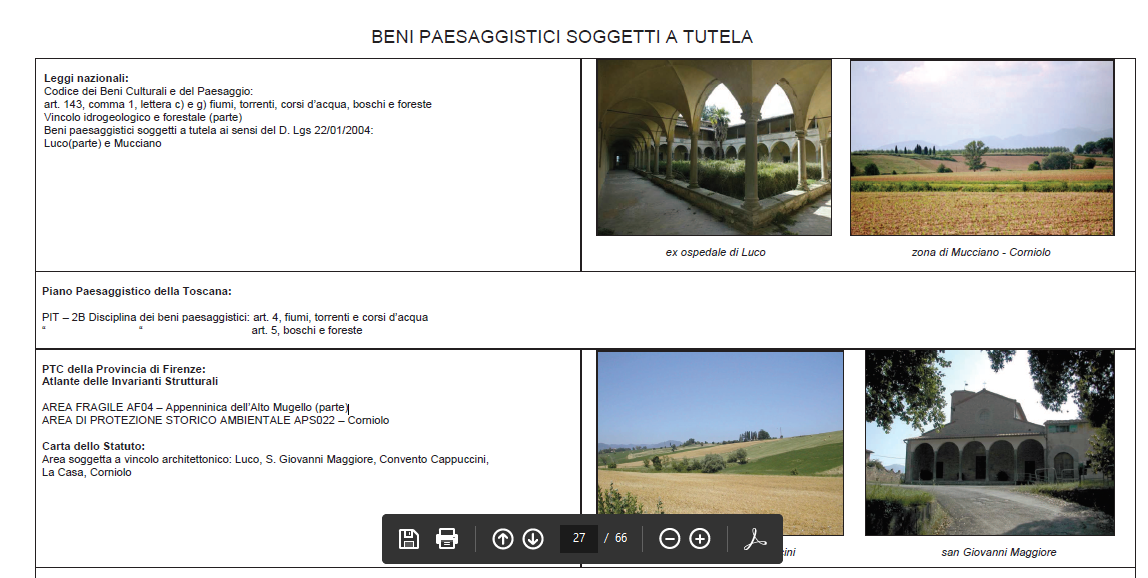The image size is (1148, 578).
Task: Click the "Carta dello Statuto:" heading
Action: 94,446
